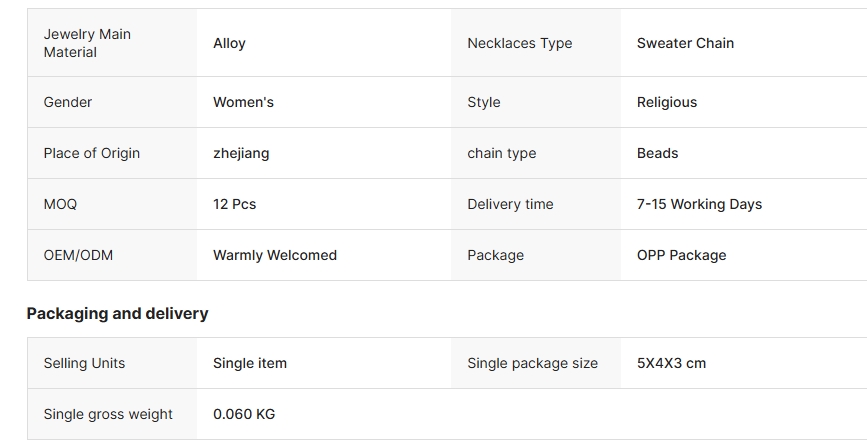867x446 pixels.
Task: Click the Gender attribute label
Action: 67,102
